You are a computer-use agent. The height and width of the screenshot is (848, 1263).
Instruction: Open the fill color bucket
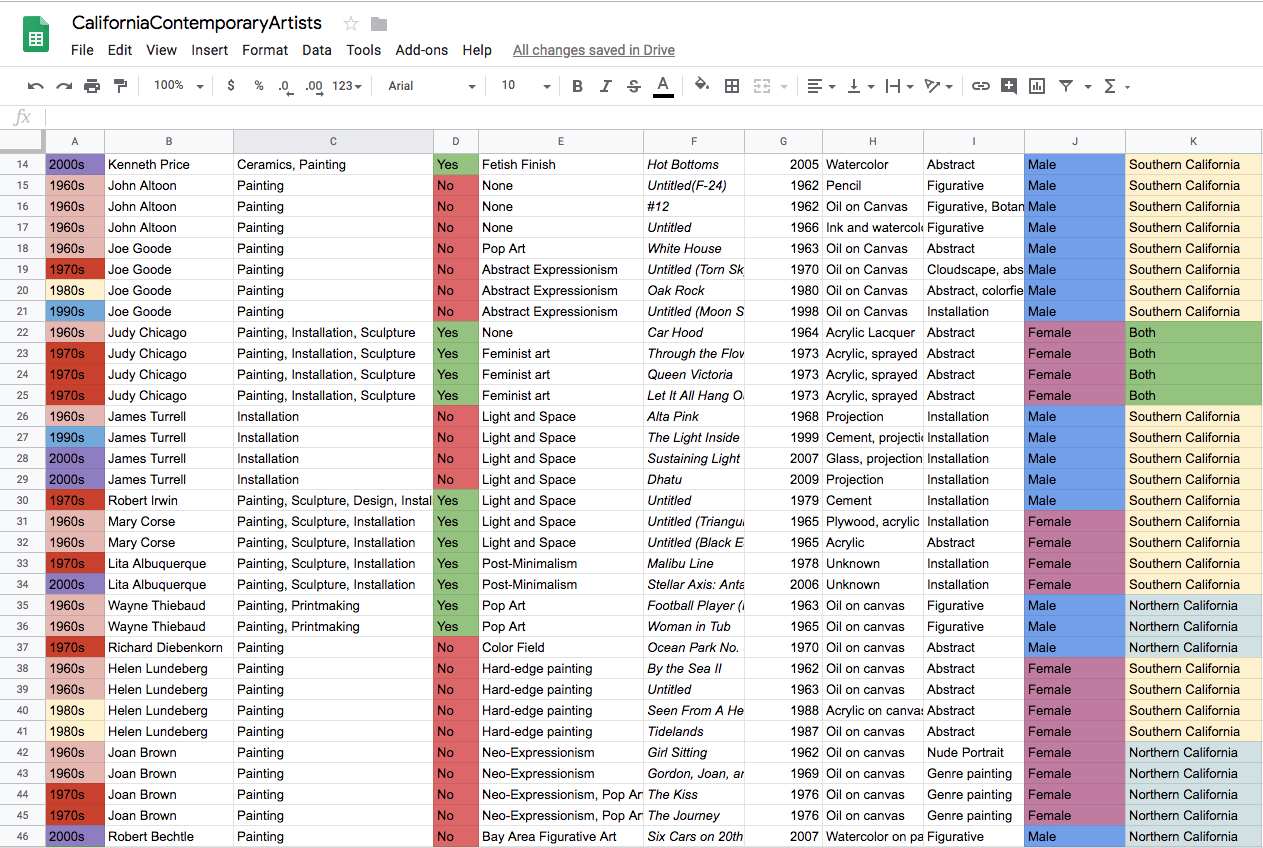tap(702, 86)
